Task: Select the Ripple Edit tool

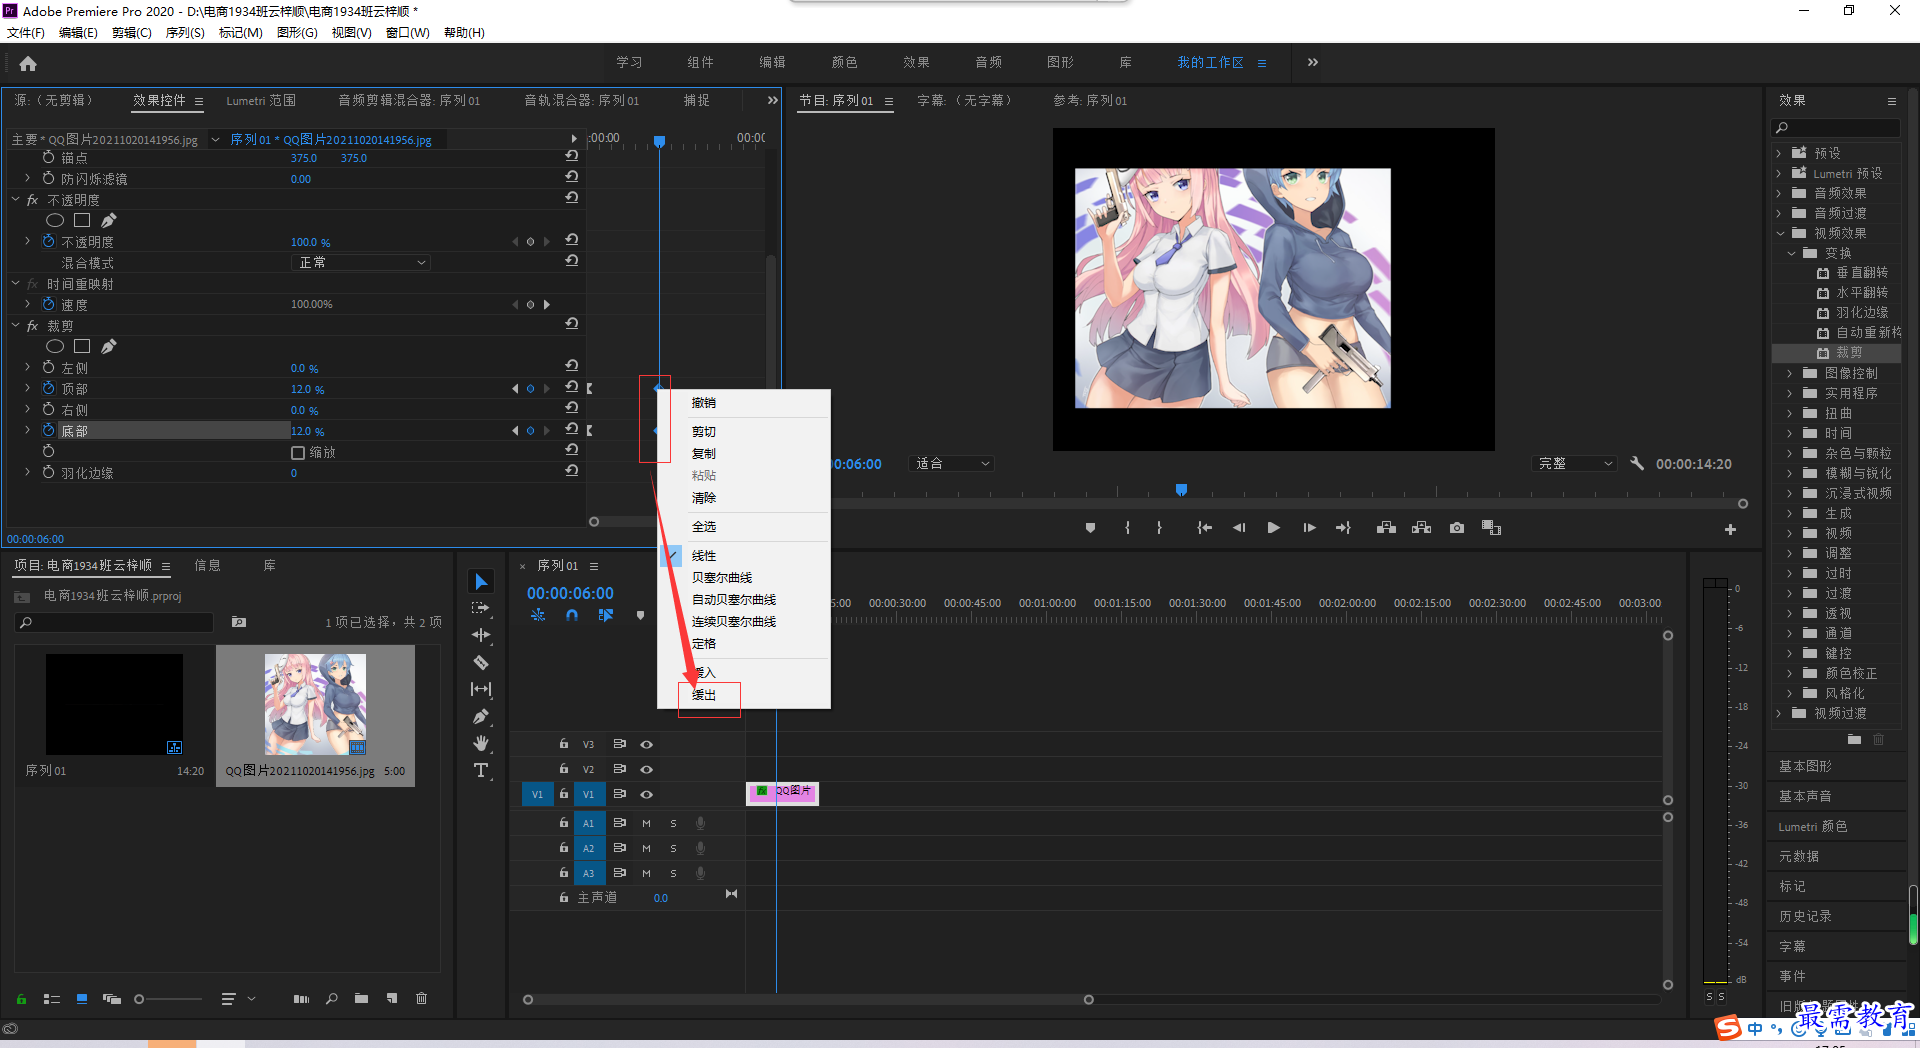Action: pyautogui.click(x=481, y=635)
